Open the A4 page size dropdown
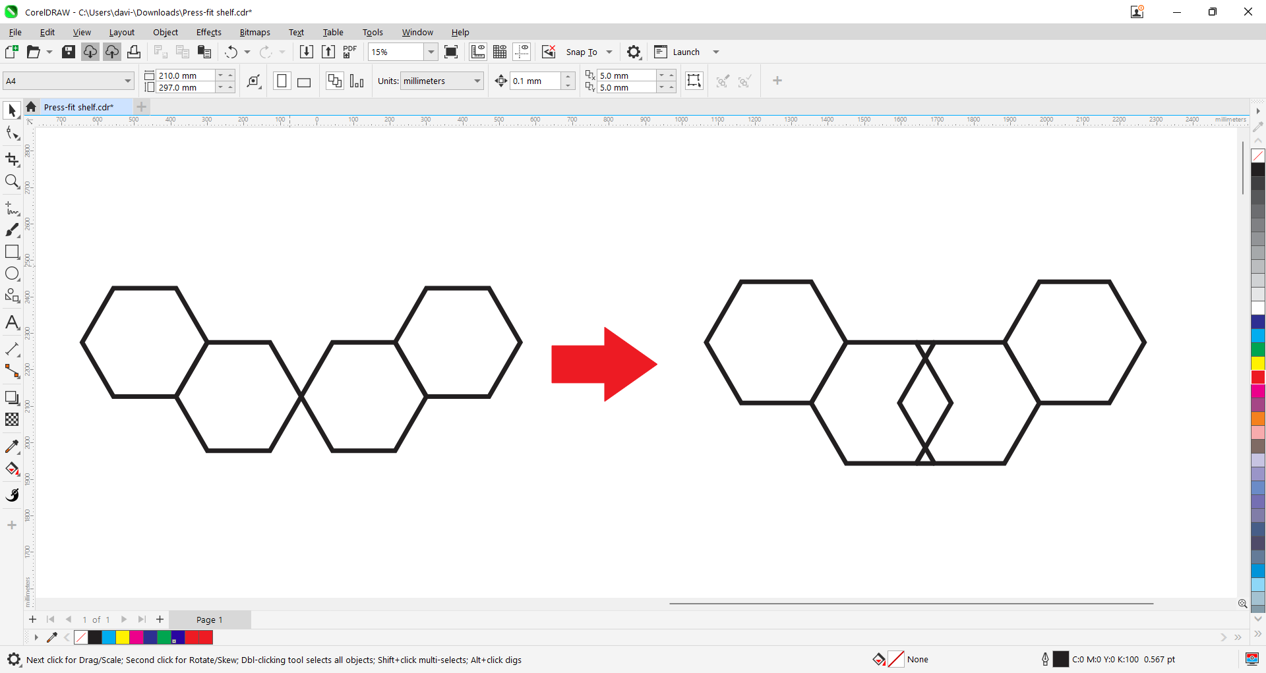This screenshot has height=673, width=1266. point(128,81)
